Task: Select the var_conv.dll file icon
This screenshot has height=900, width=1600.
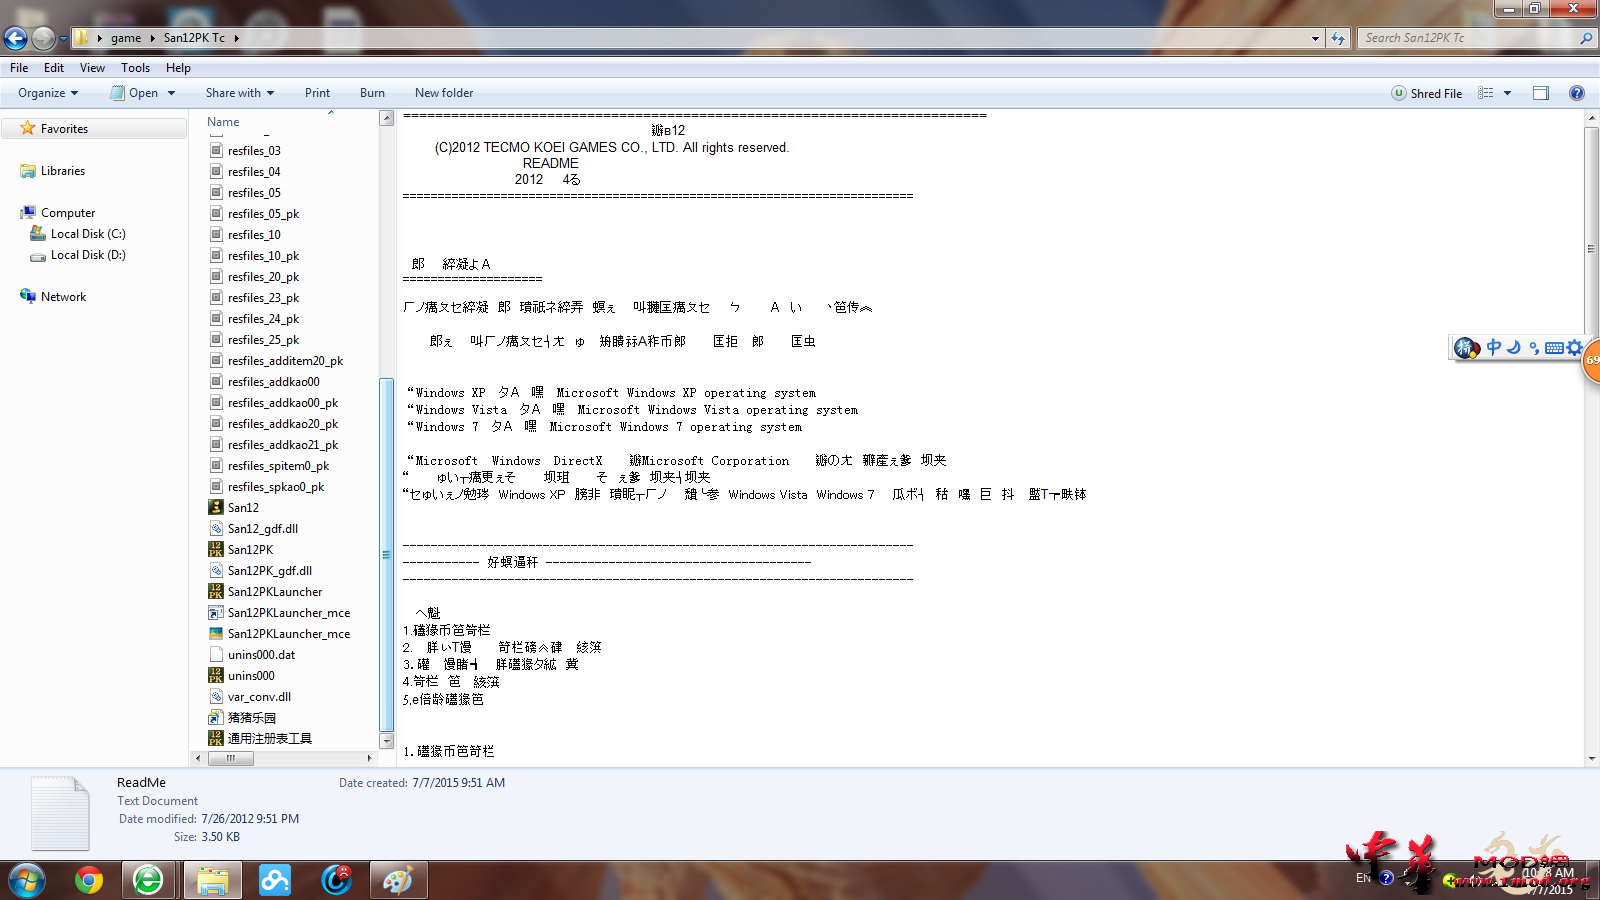Action: (216, 697)
